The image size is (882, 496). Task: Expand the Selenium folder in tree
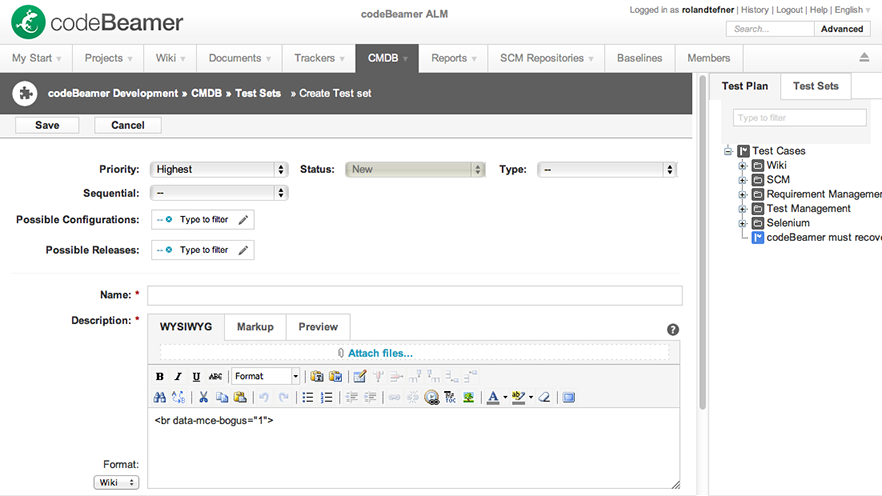click(742, 223)
